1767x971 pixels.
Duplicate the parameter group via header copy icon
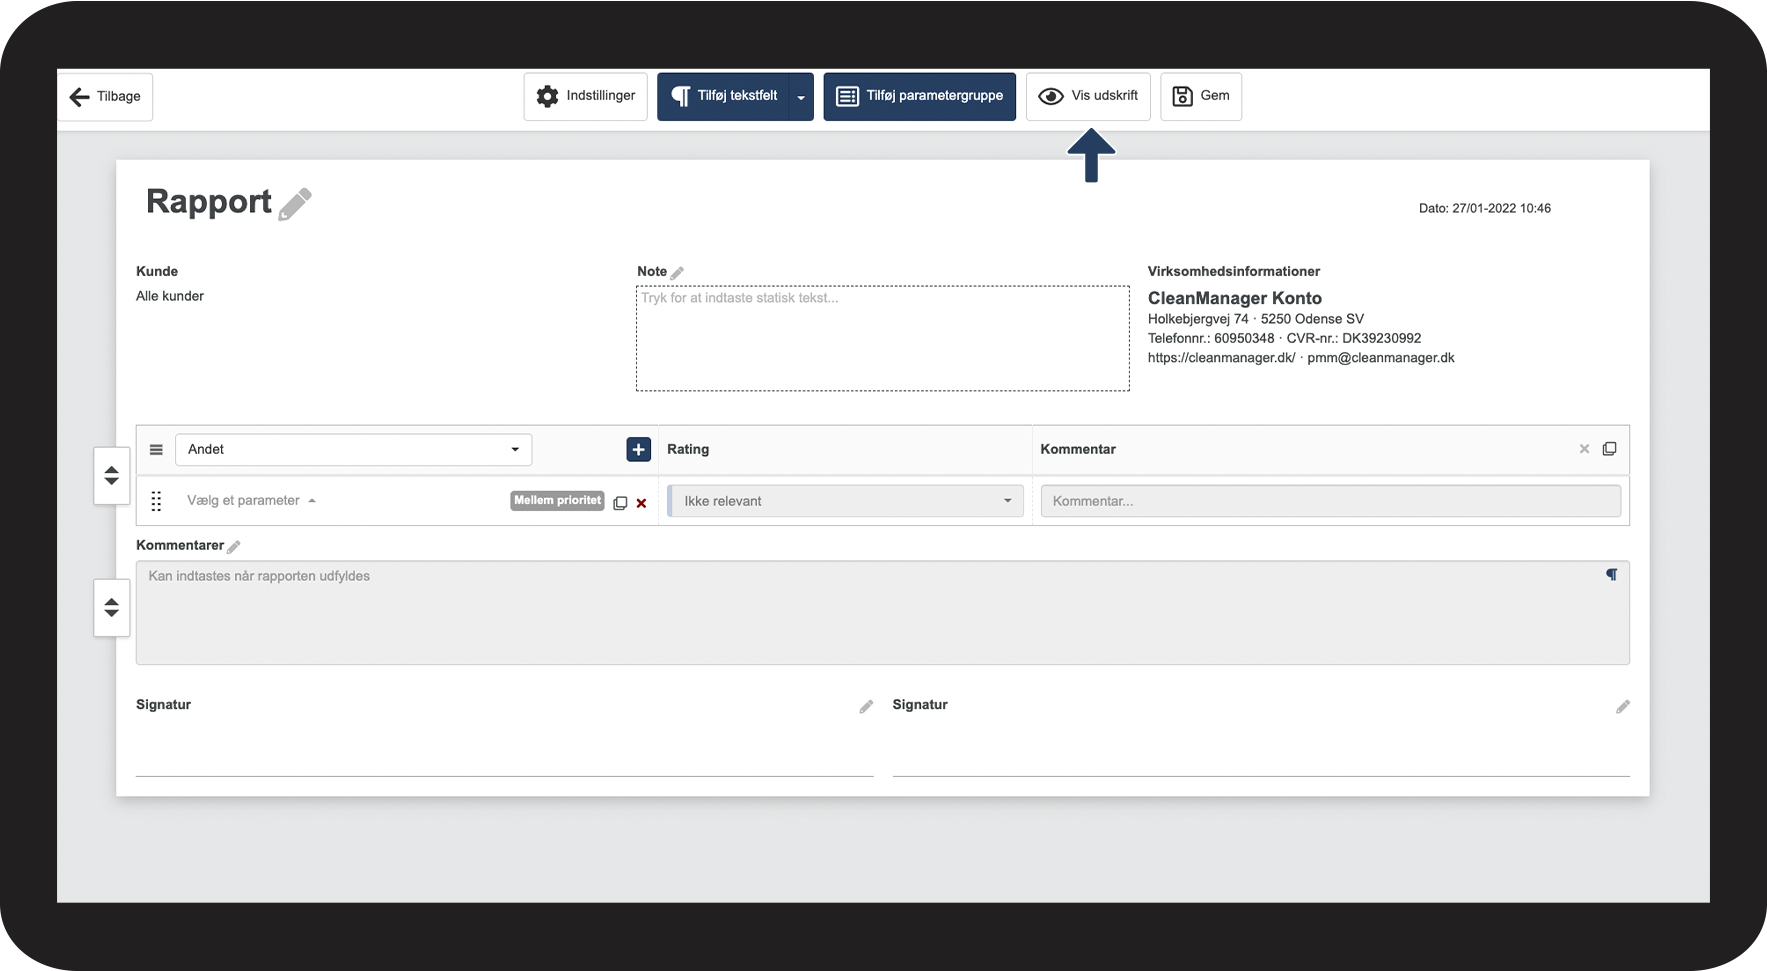click(1609, 449)
